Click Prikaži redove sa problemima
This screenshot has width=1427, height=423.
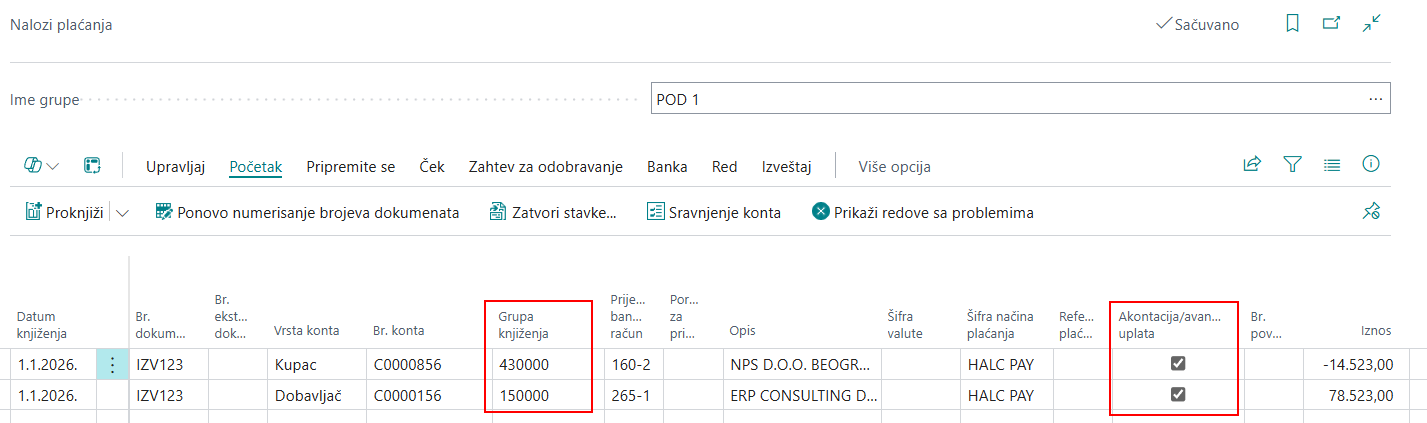pyautogui.click(x=923, y=212)
